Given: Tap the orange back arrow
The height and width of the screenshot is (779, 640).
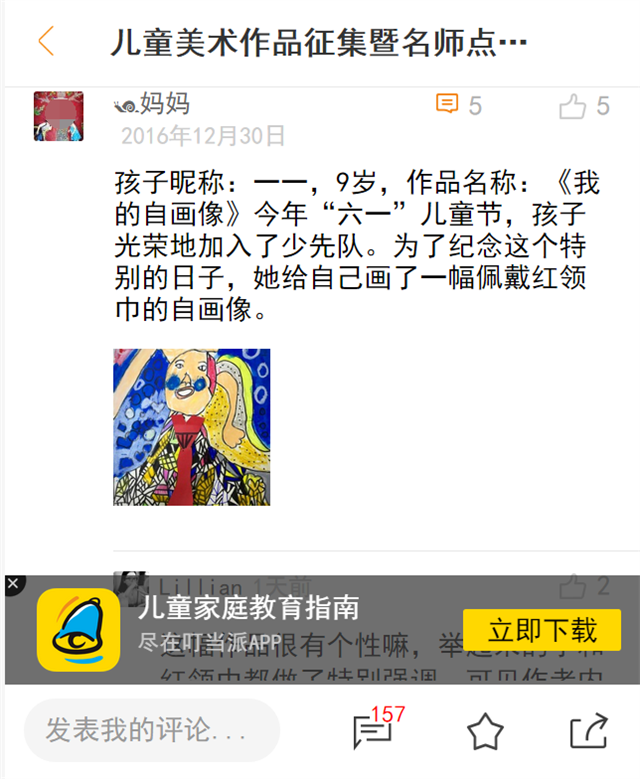Looking at the screenshot, I should (x=46, y=41).
